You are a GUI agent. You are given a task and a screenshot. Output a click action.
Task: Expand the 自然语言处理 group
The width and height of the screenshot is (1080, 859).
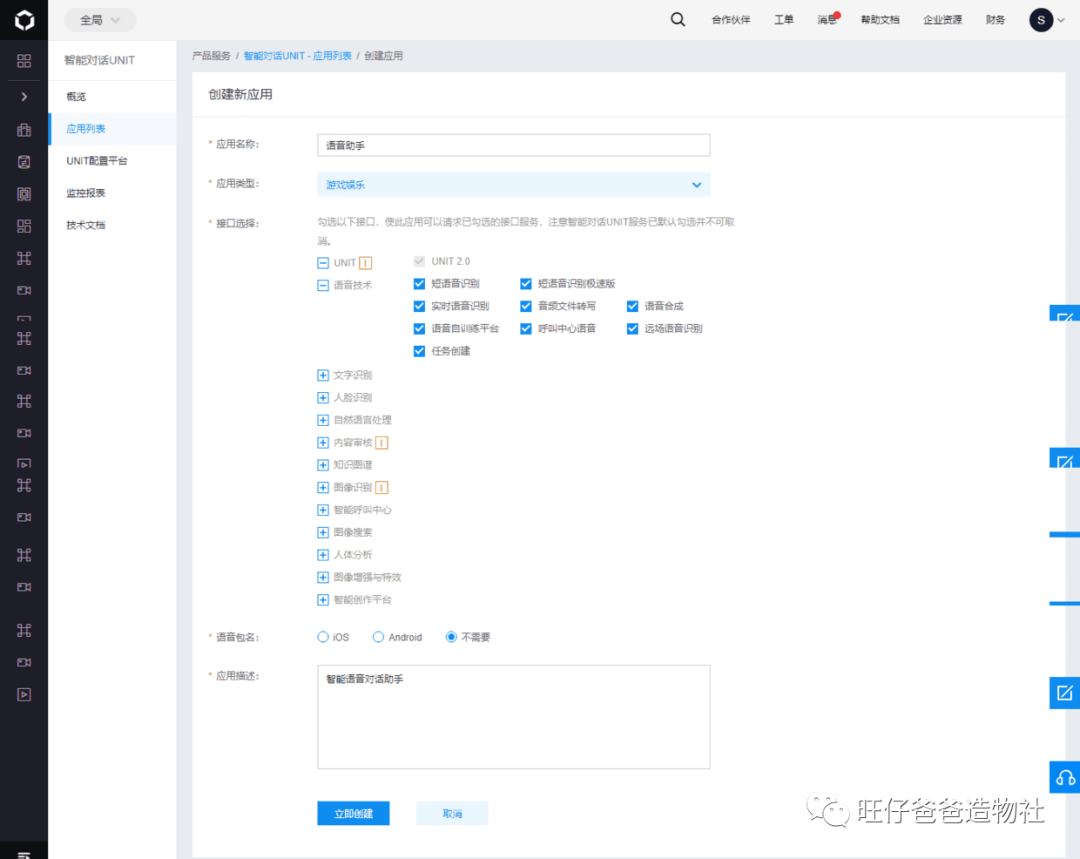point(322,420)
